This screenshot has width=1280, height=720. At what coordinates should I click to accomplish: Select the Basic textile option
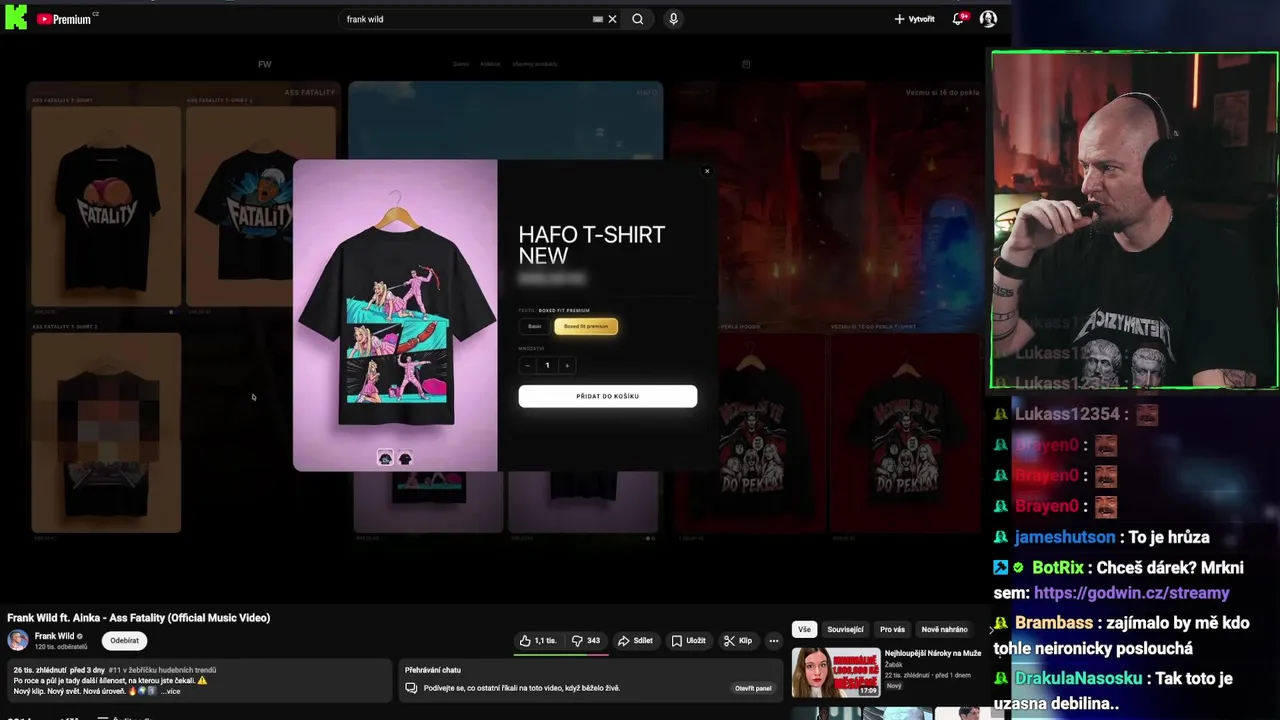click(535, 326)
